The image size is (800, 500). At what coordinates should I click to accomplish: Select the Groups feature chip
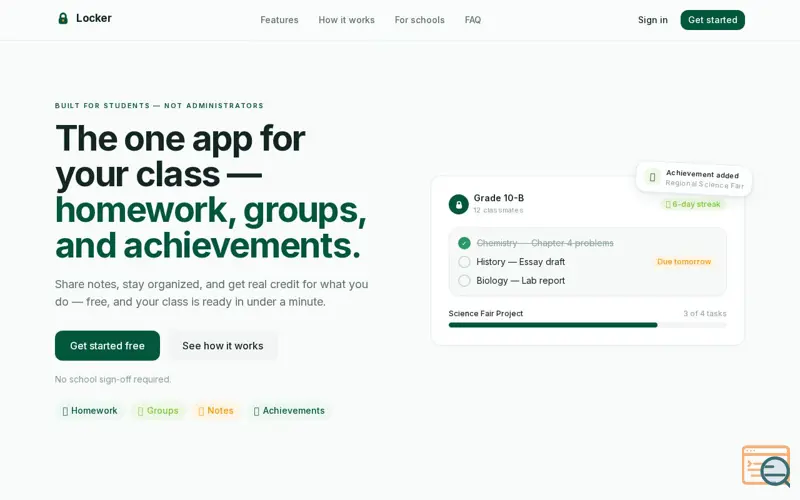coord(158,411)
